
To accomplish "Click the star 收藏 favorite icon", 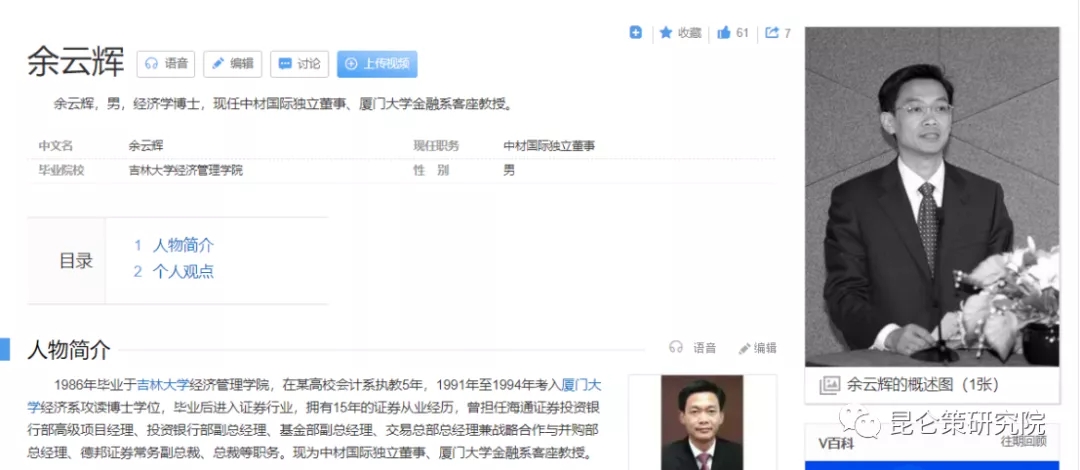I will 666,33.
